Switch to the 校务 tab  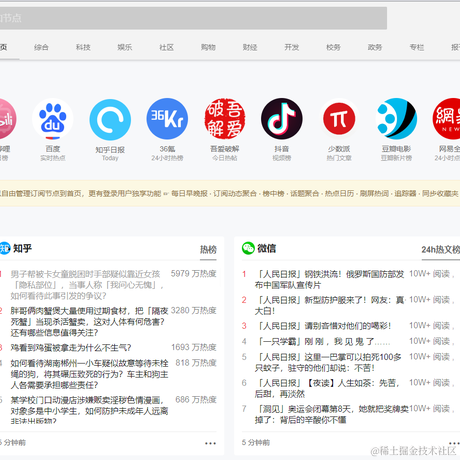pyautogui.click(x=333, y=47)
